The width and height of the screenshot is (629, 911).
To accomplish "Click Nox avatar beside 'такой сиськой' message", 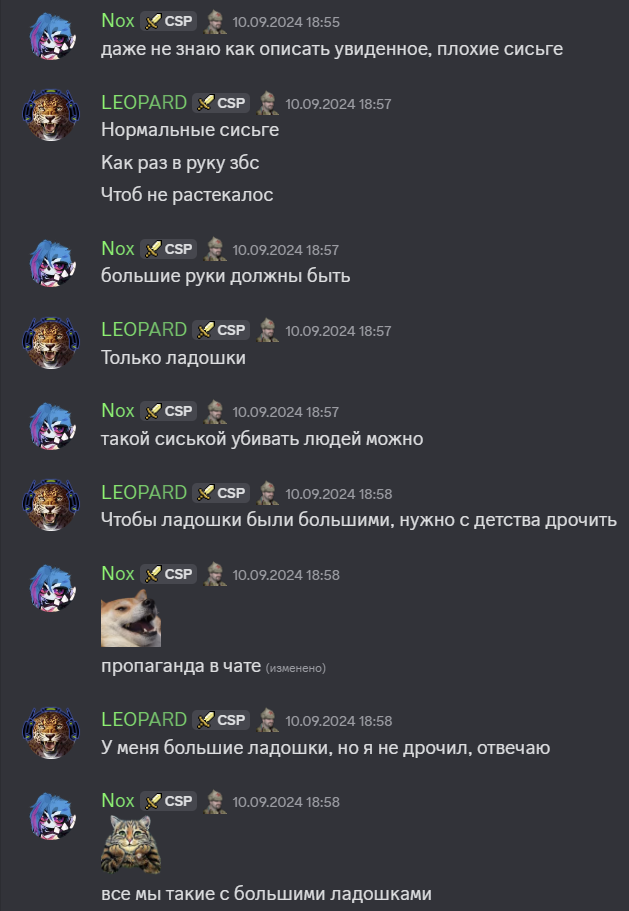I will coord(51,426).
